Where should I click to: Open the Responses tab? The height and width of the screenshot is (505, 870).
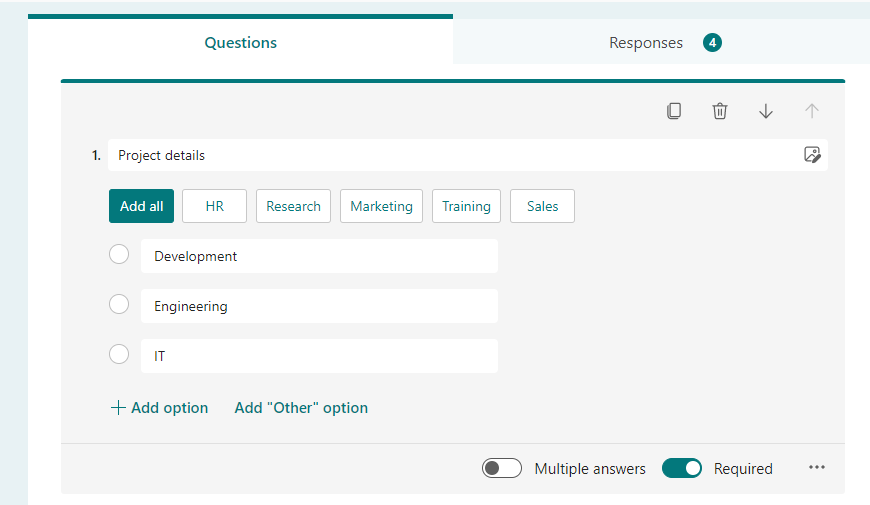661,43
